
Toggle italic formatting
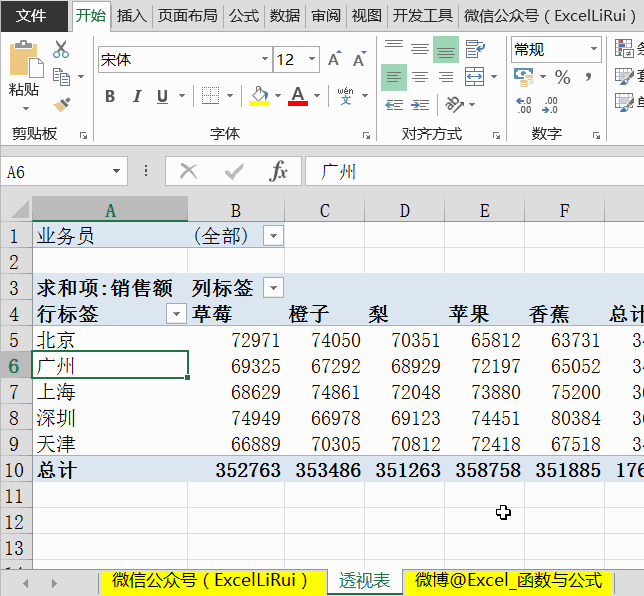137,96
